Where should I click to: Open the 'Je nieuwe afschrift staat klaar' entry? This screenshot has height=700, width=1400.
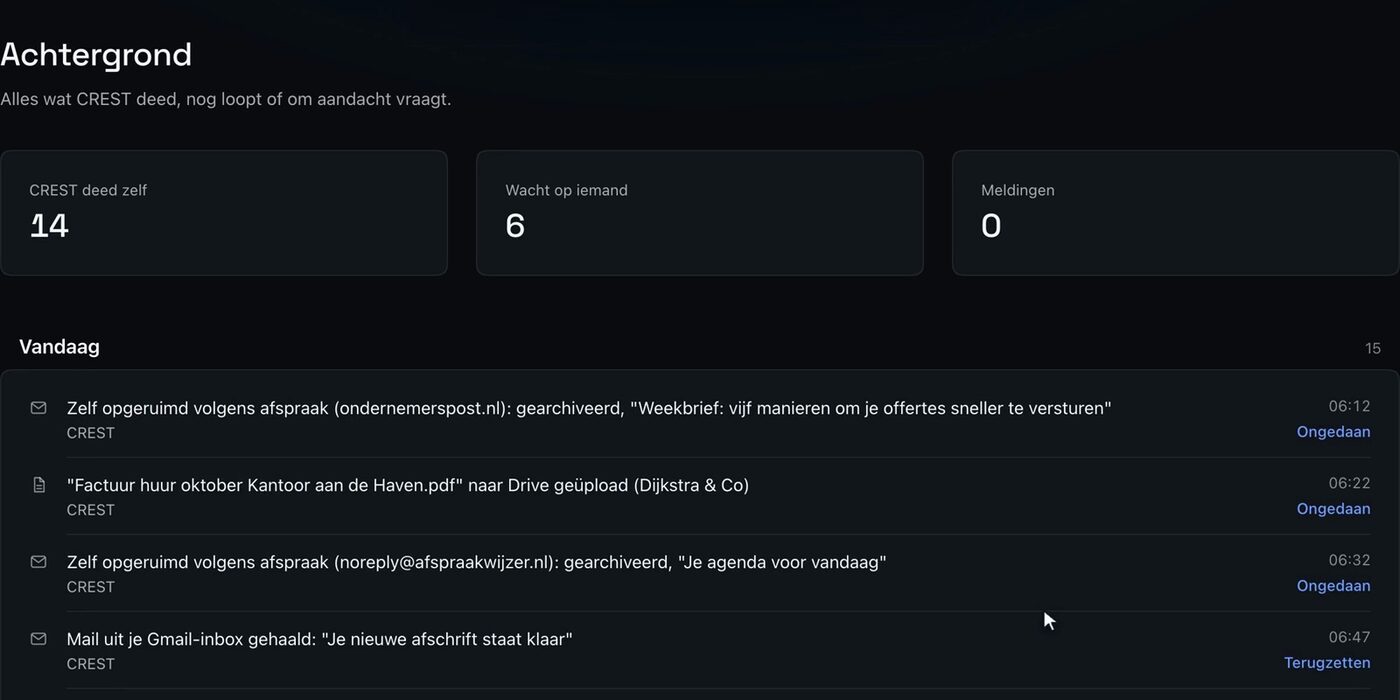[x=700, y=650]
